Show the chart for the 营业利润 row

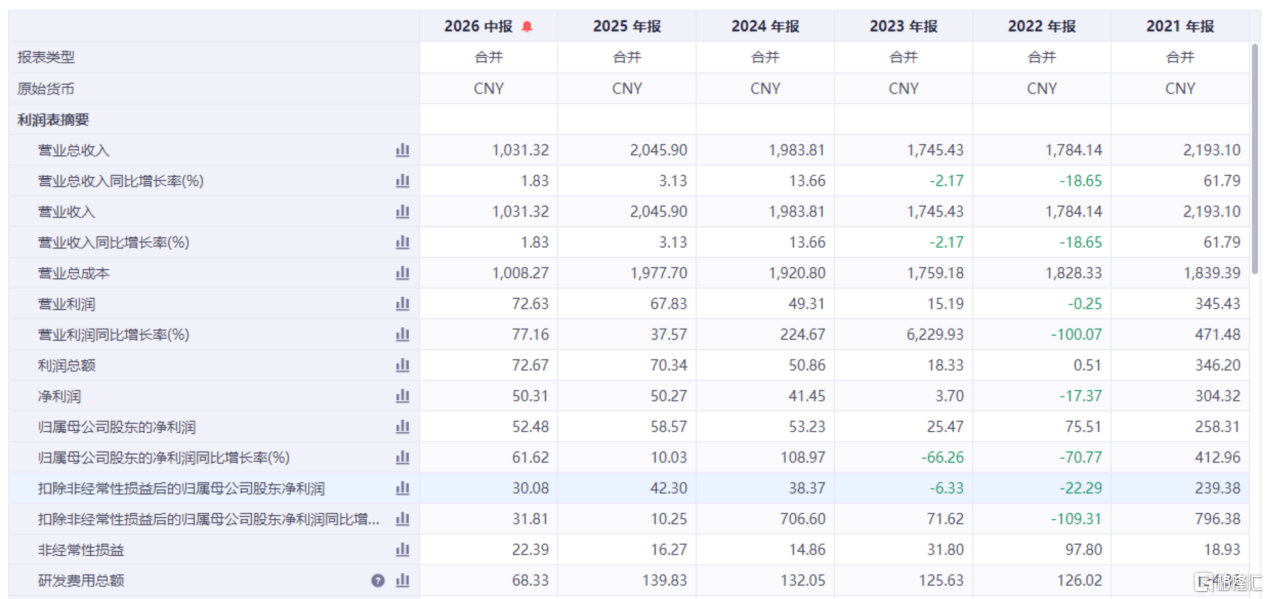(x=403, y=304)
